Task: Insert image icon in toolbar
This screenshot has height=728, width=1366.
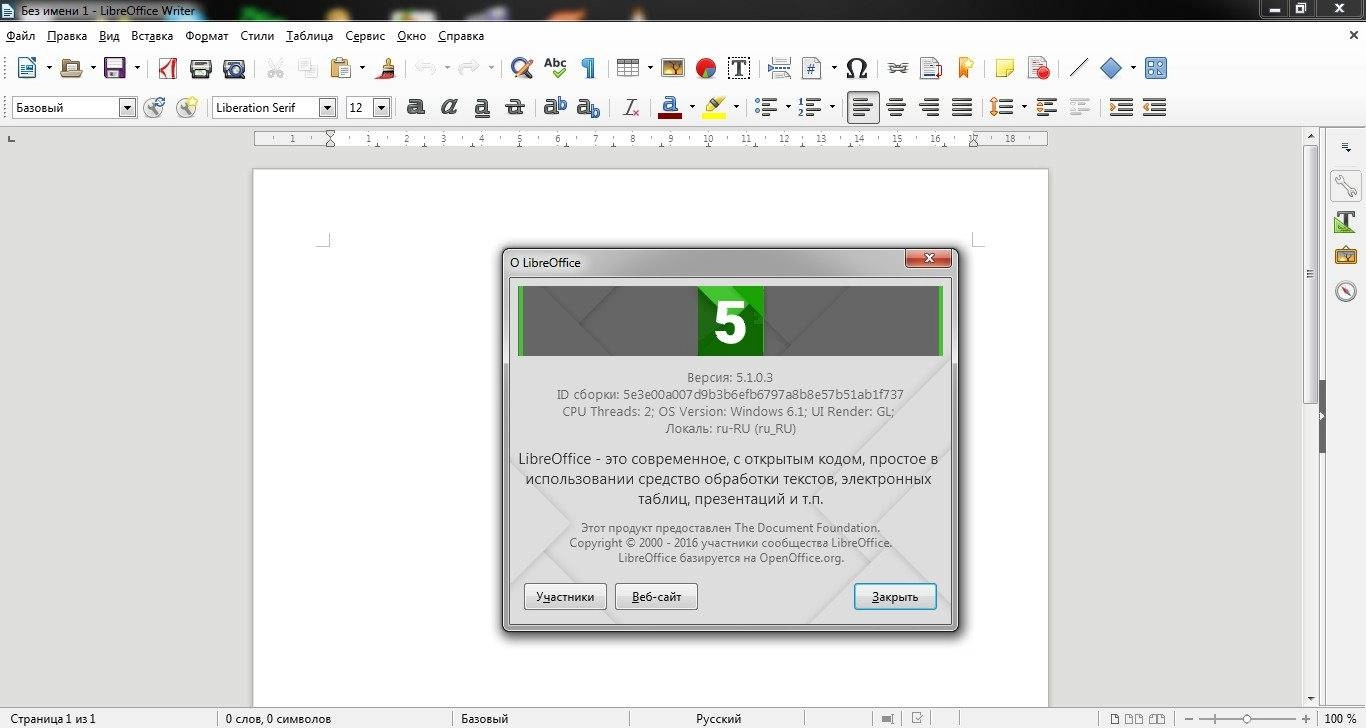Action: click(673, 68)
